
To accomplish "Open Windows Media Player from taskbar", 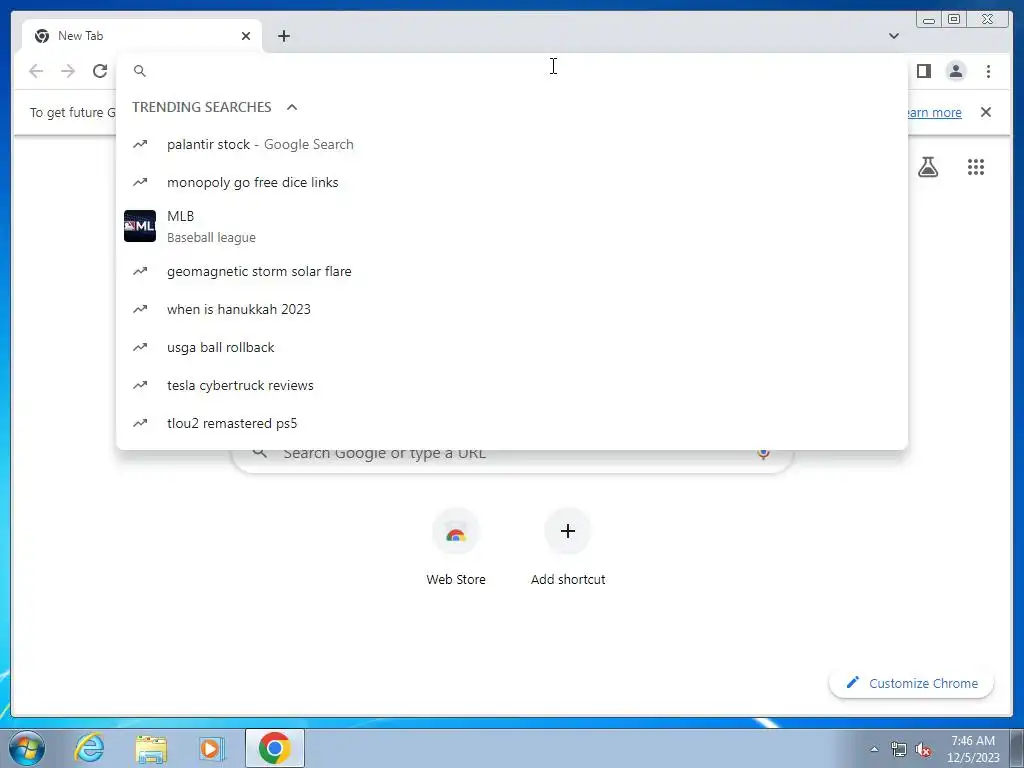I will [212, 748].
